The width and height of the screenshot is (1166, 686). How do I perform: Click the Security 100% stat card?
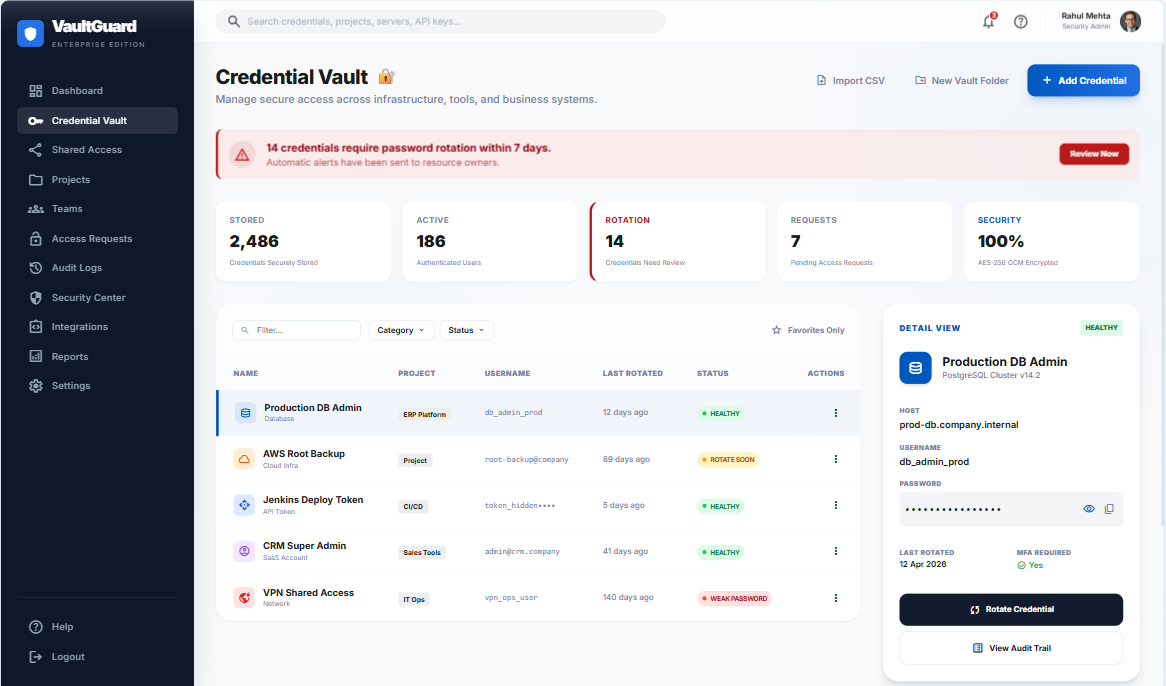[1051, 241]
